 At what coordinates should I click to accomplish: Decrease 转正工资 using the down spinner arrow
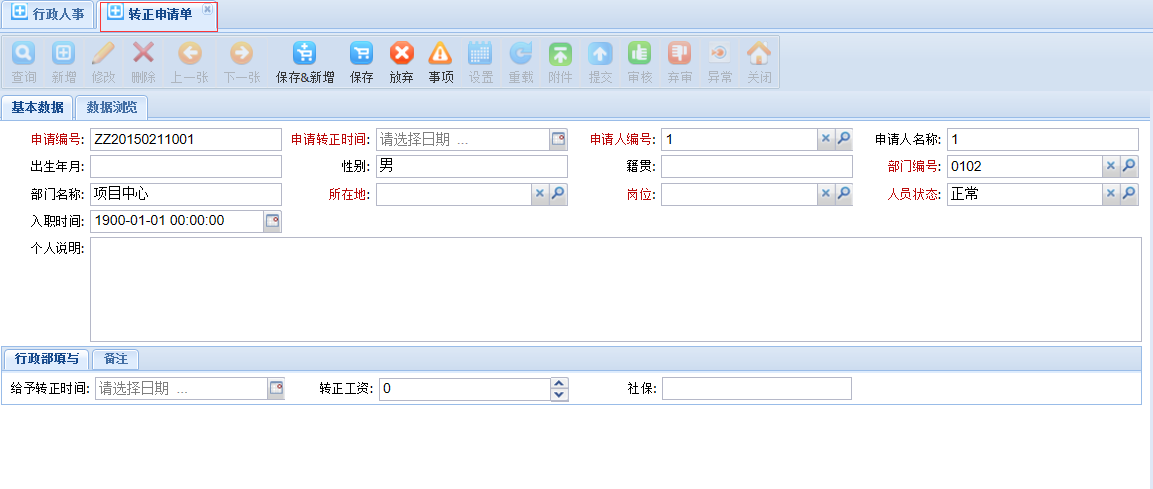pos(559,394)
